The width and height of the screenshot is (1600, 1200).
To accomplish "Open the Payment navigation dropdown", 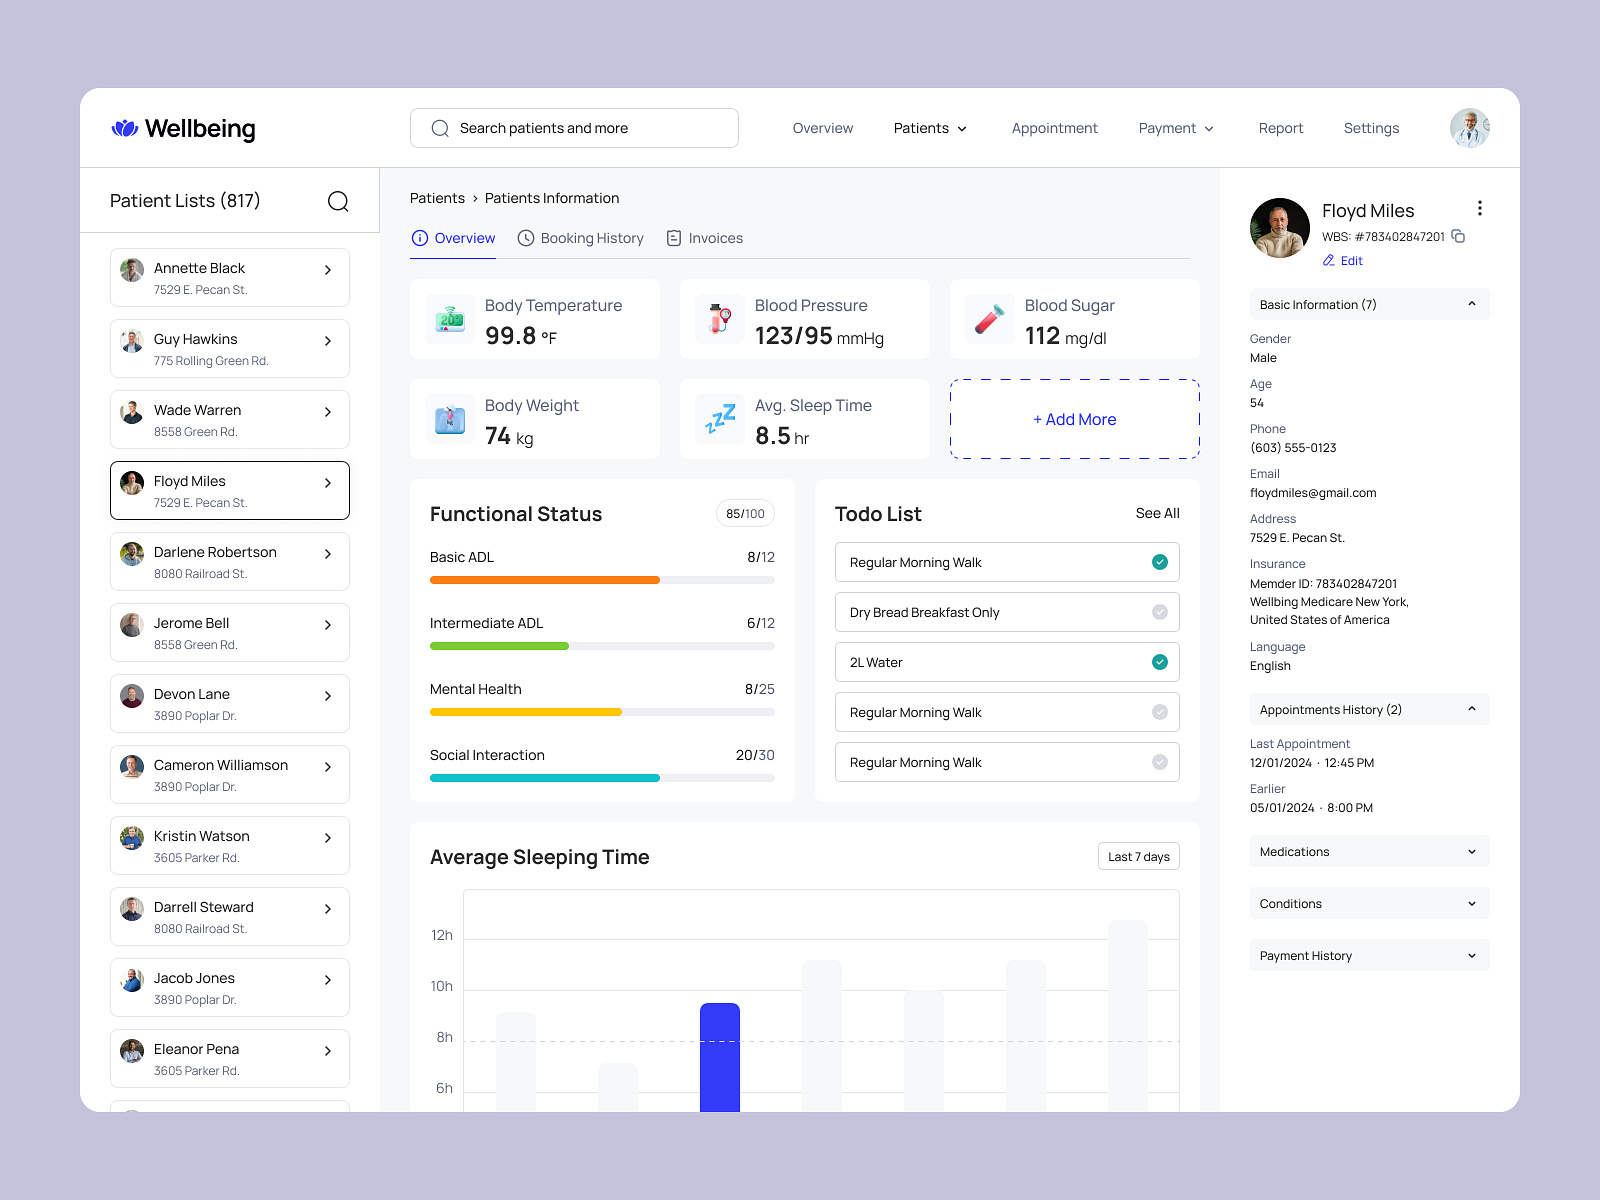I will (1175, 128).
